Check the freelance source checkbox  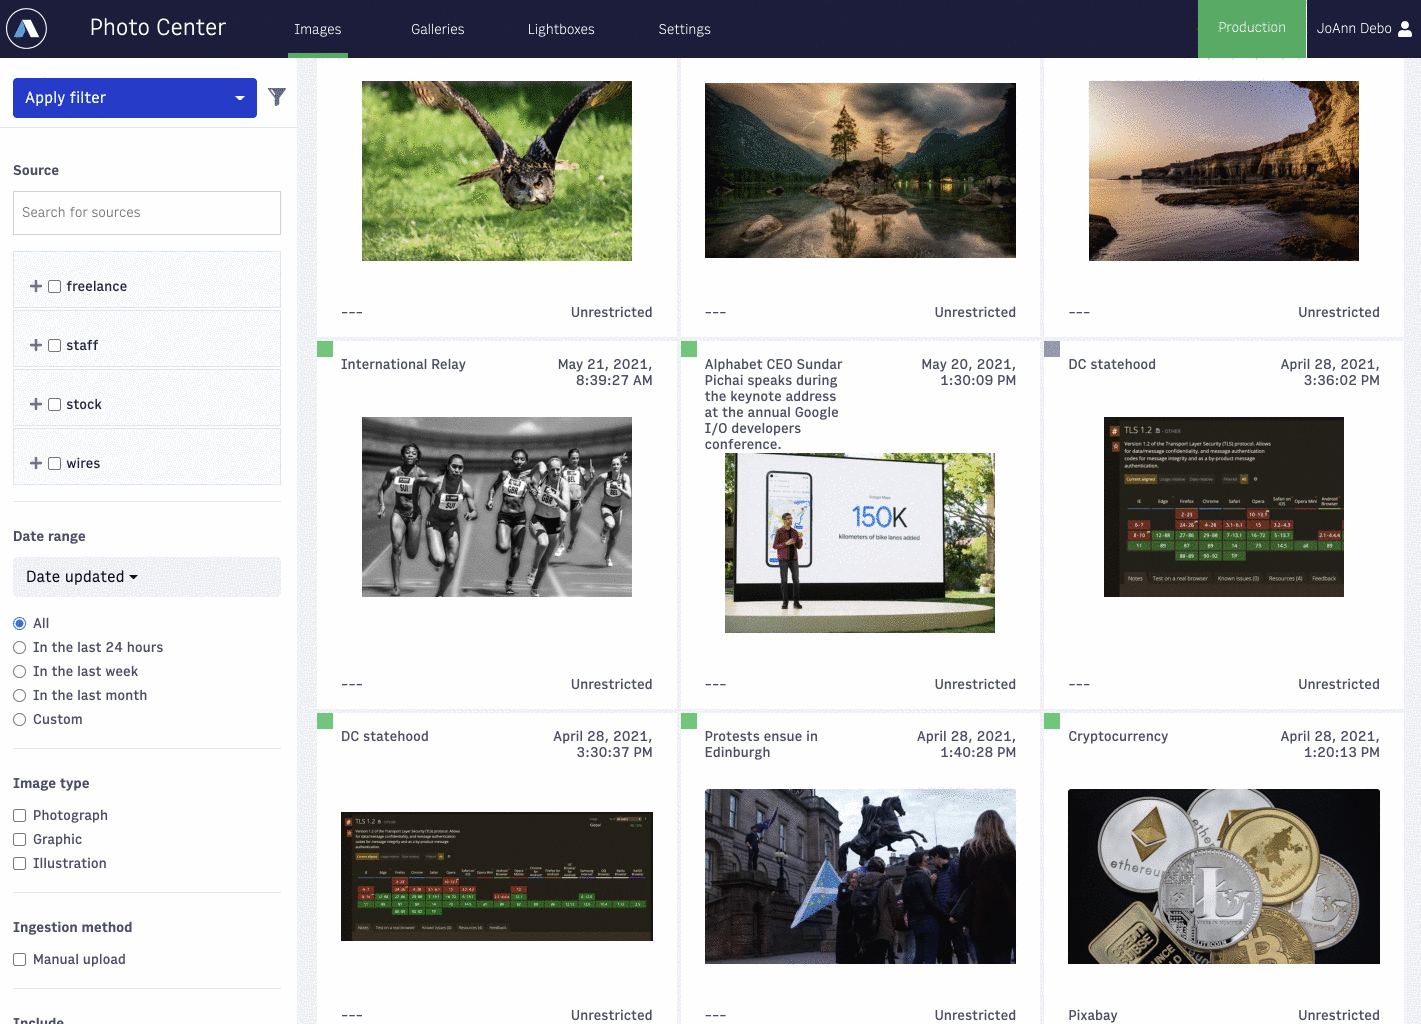pyautogui.click(x=55, y=286)
